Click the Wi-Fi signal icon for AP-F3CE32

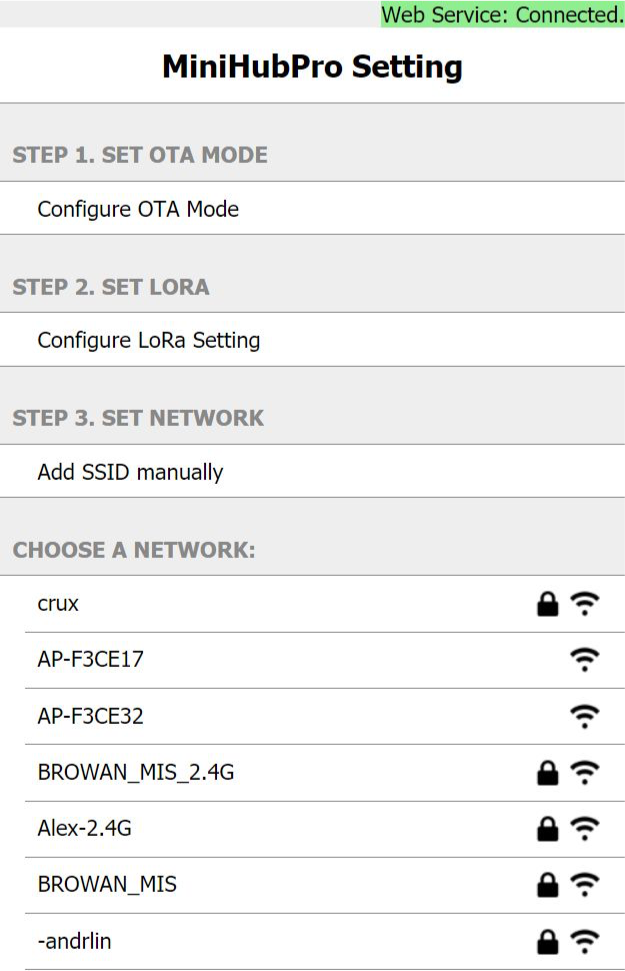tap(585, 716)
